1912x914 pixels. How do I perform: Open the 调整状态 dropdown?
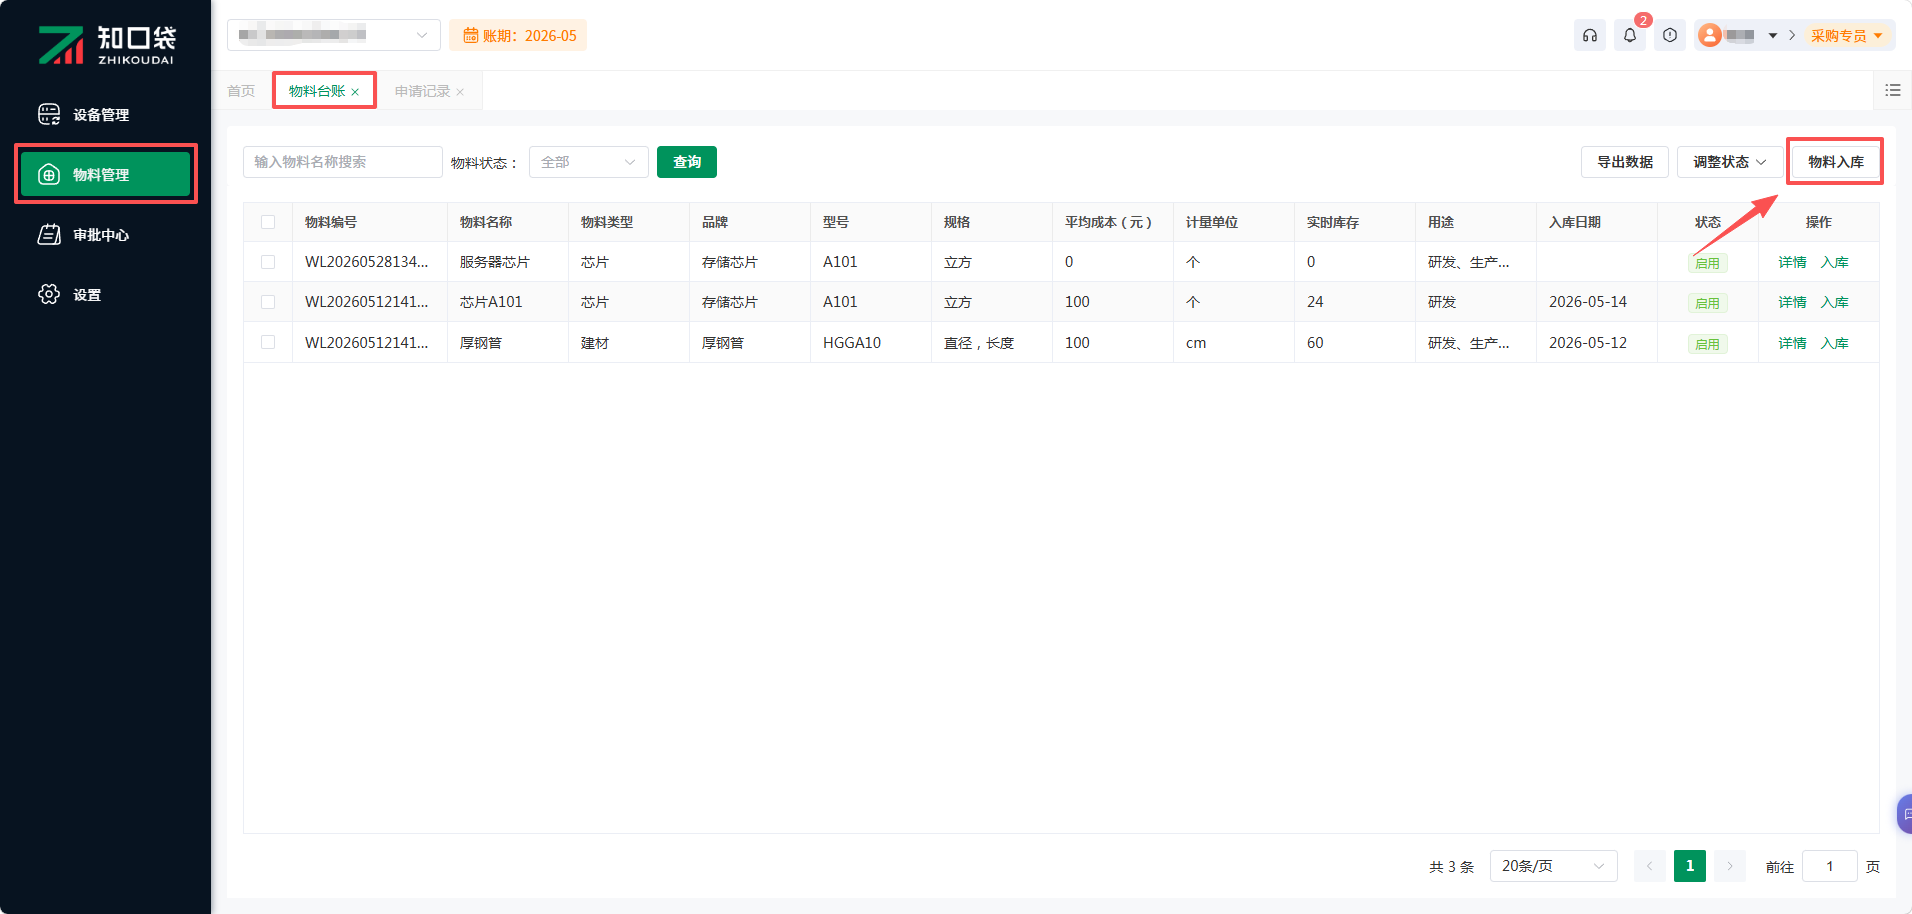tap(1729, 162)
